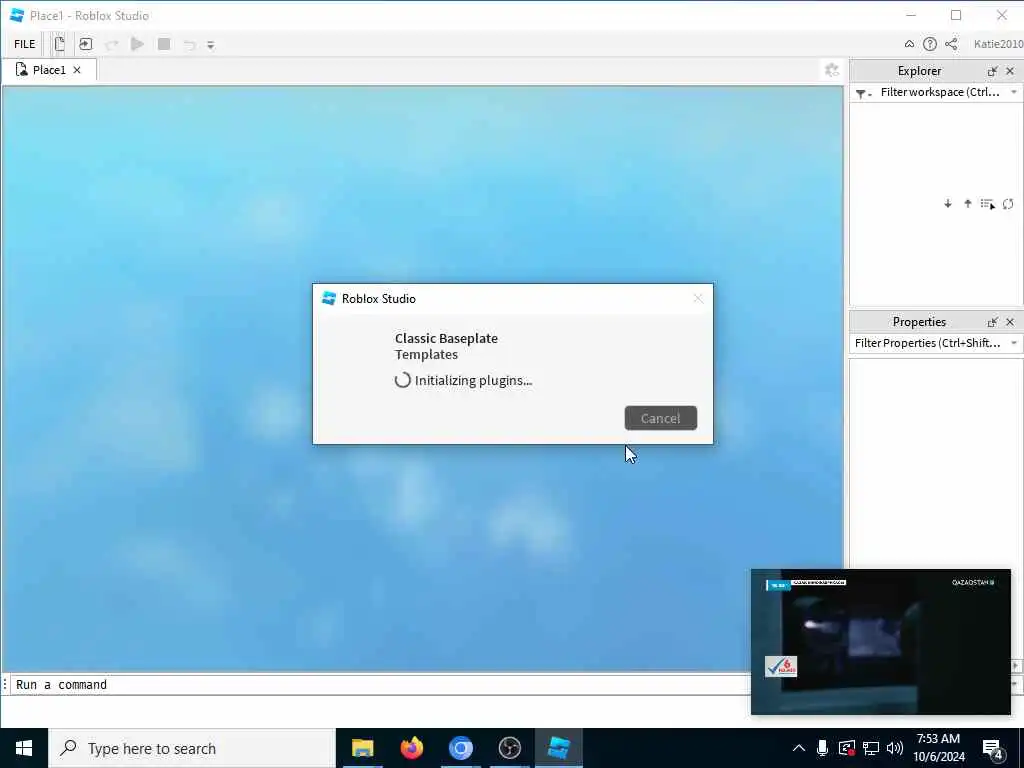
Task: Open the Windows Start menu
Action: click(x=24, y=748)
